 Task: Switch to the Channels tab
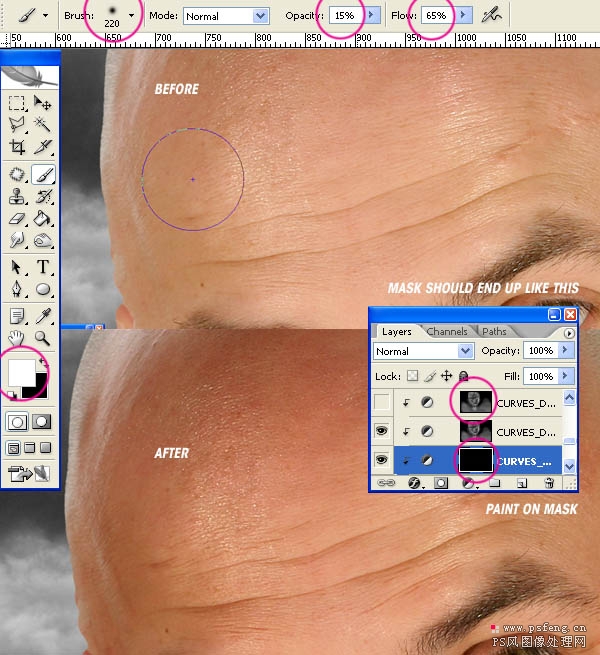click(x=447, y=331)
